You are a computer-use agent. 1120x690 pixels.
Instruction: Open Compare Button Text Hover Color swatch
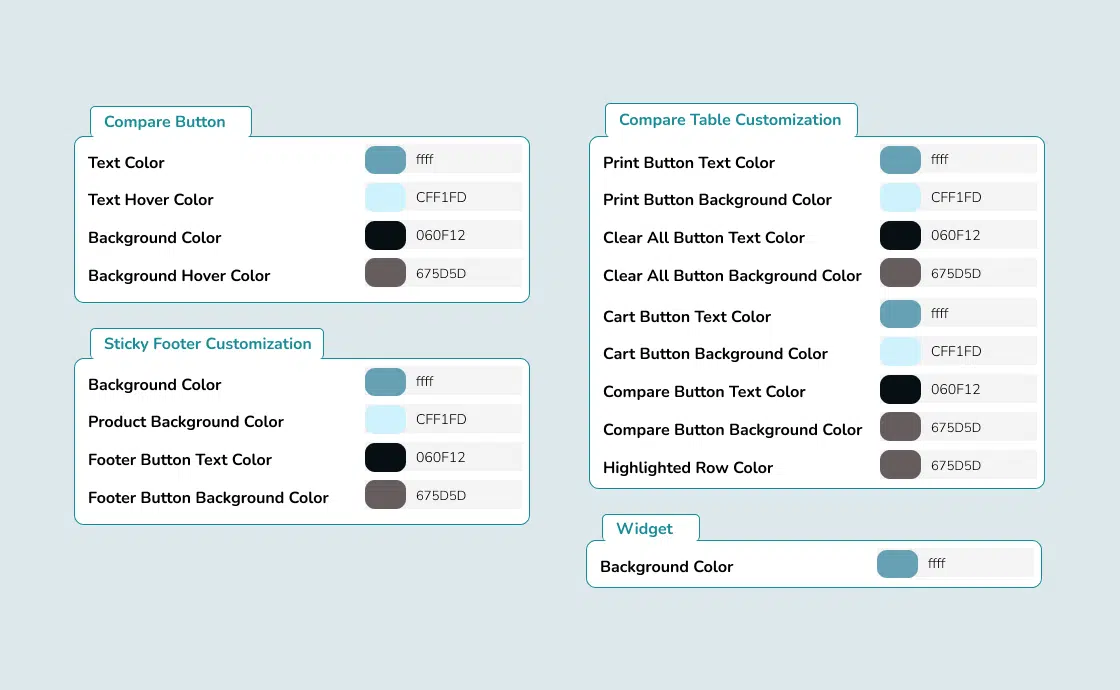click(x=385, y=198)
